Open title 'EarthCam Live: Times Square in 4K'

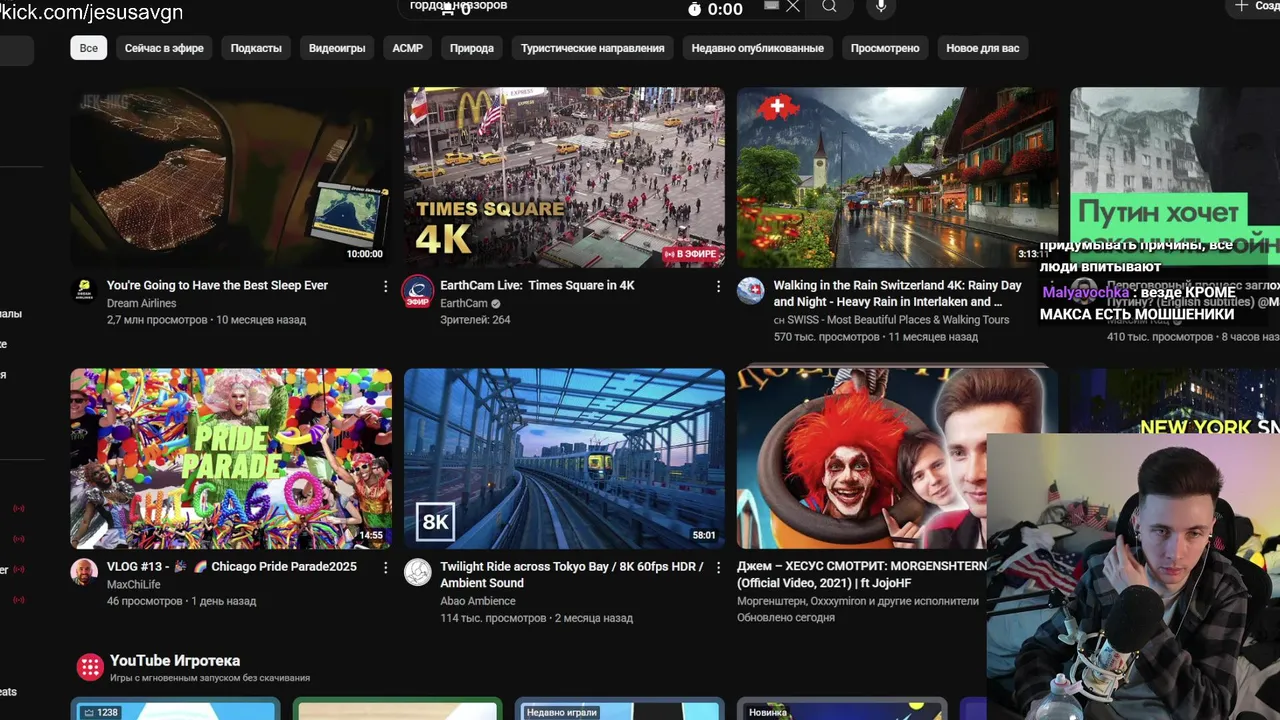[537, 285]
